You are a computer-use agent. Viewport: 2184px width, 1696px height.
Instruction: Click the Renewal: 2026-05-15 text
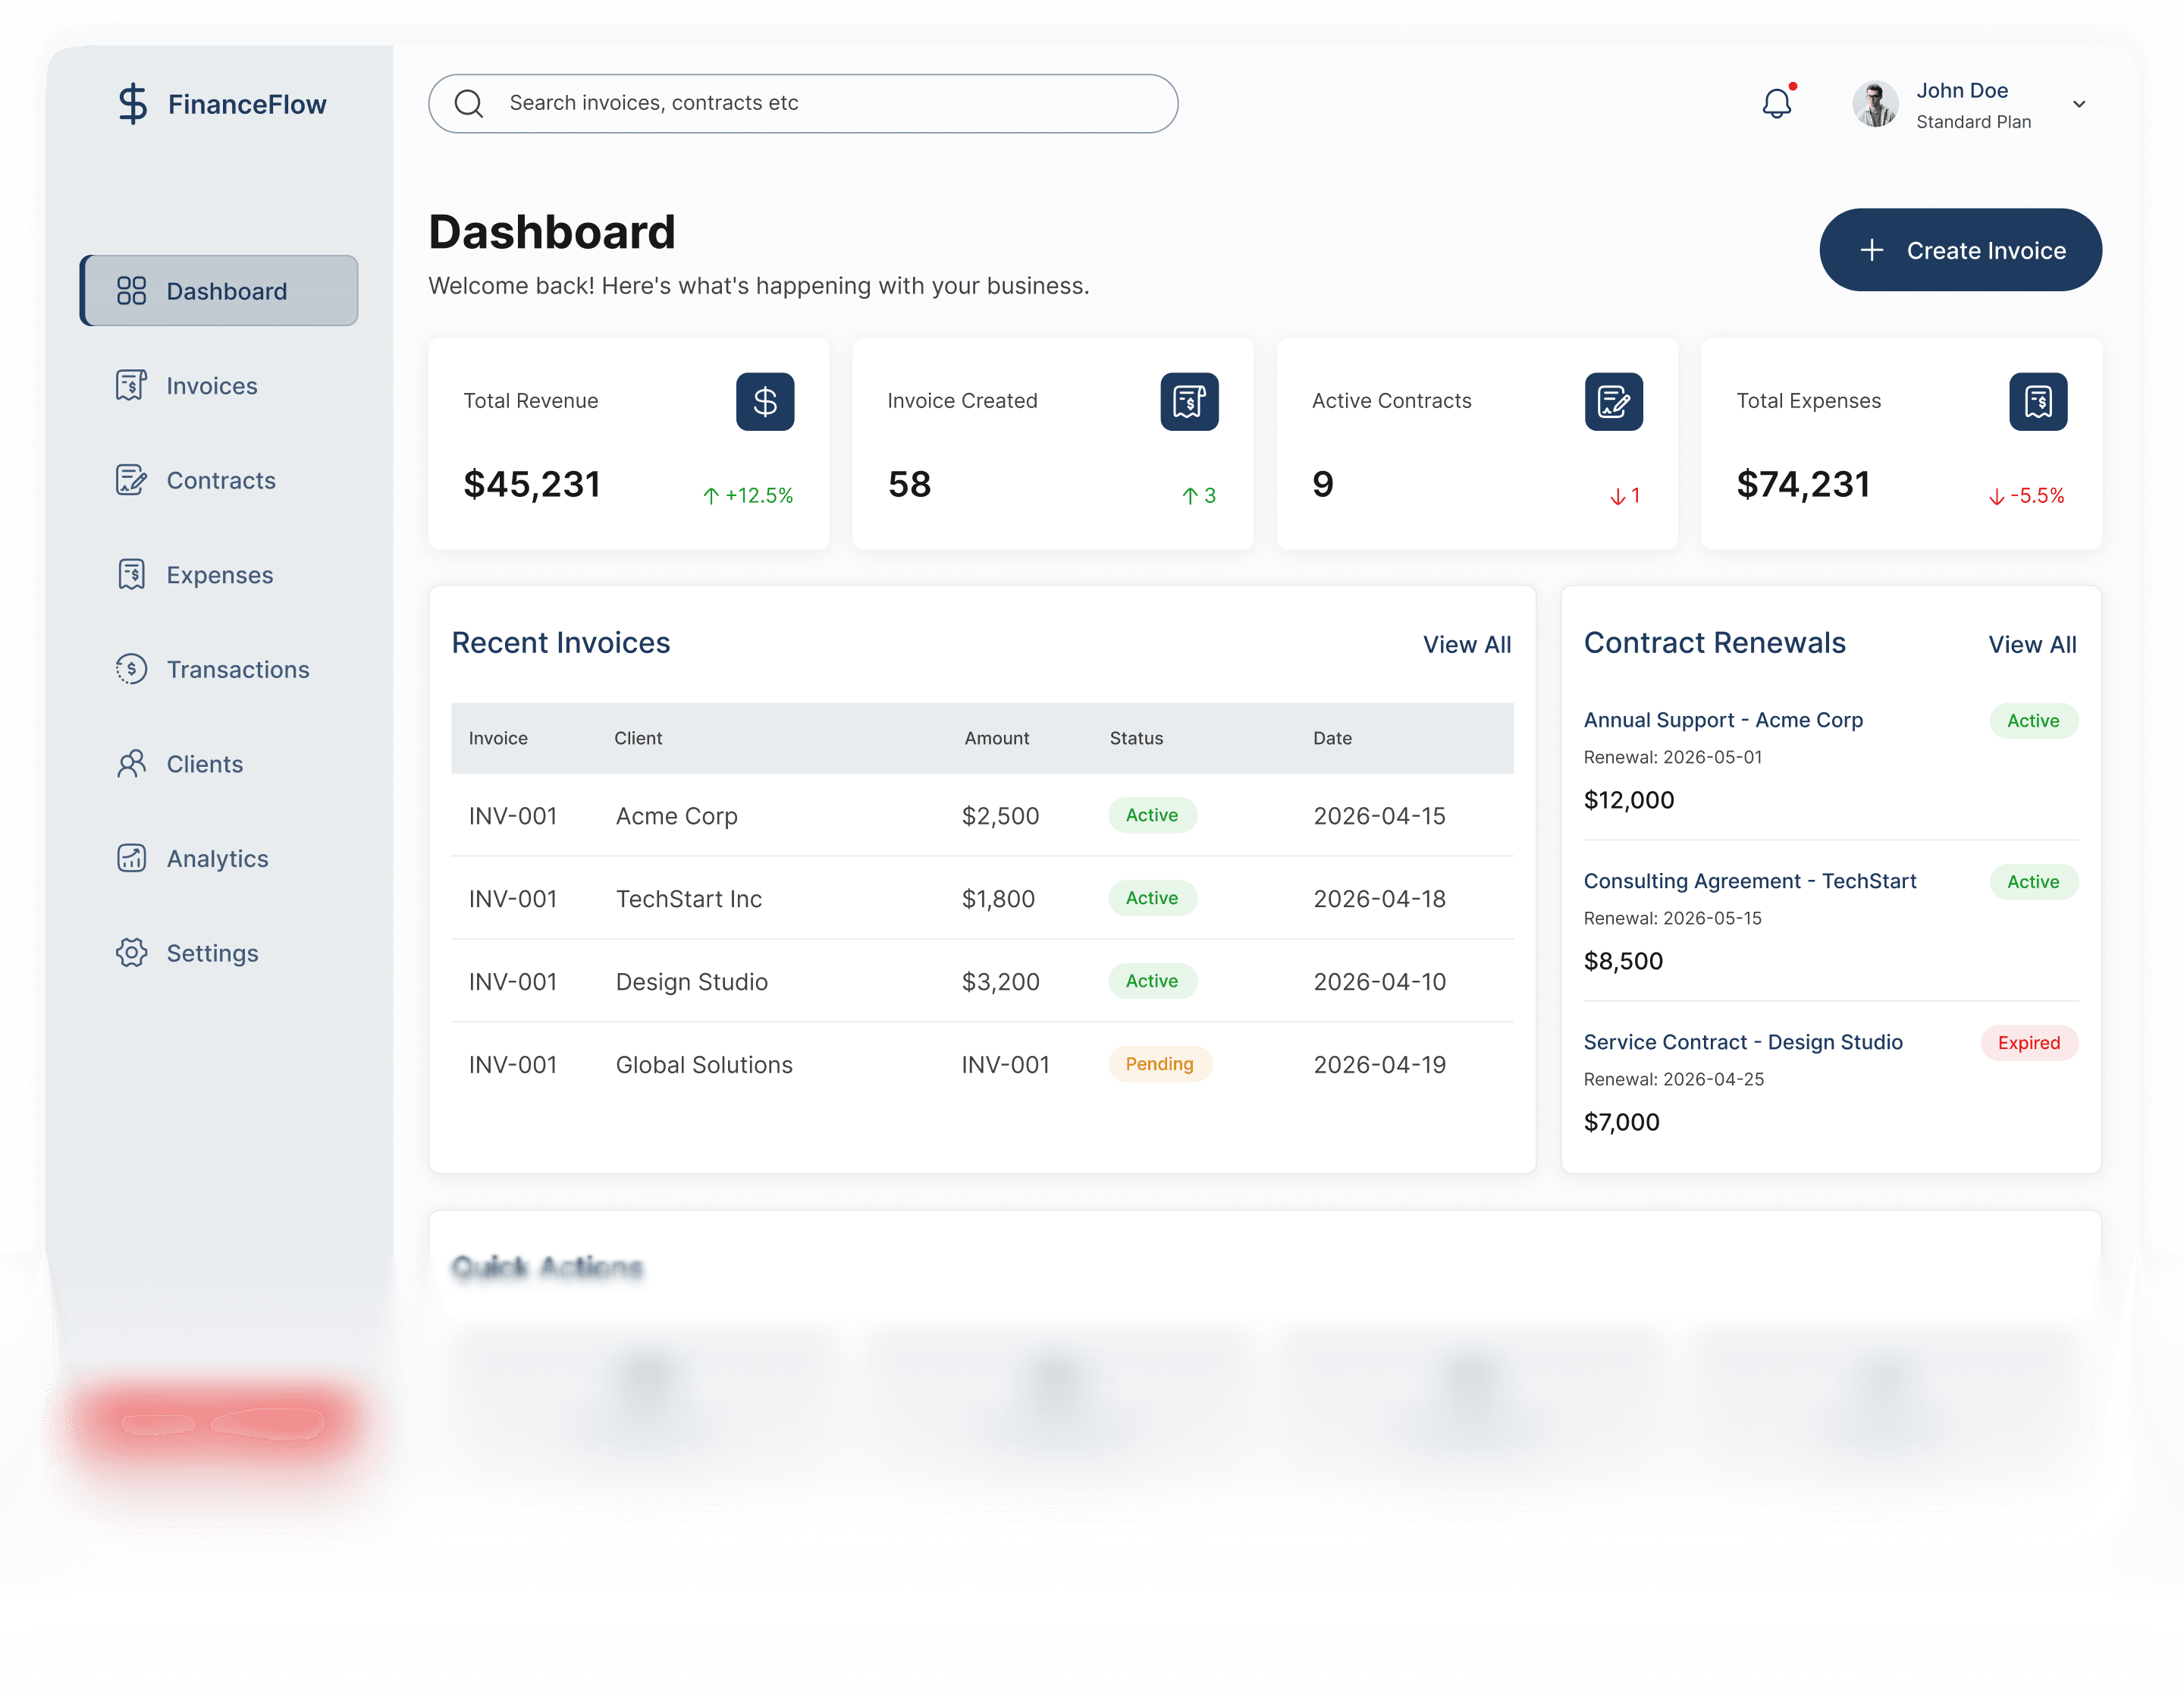point(1673,918)
